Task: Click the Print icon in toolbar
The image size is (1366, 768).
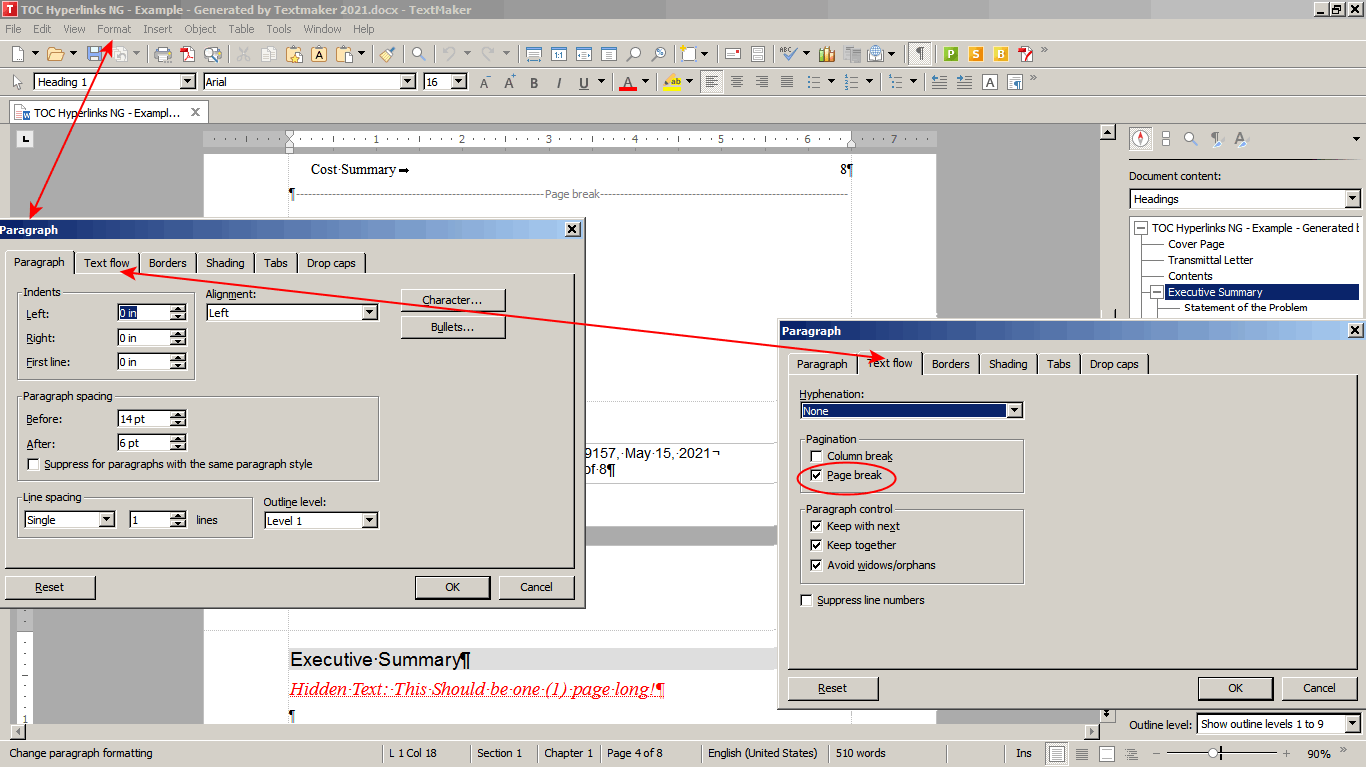Action: point(163,54)
